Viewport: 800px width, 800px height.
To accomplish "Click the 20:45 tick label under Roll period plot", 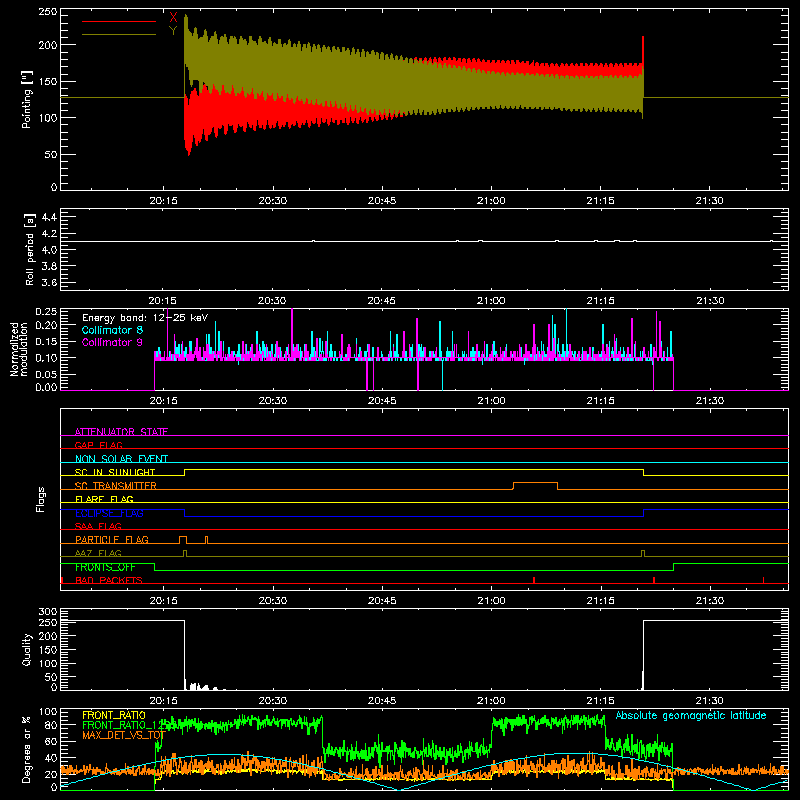I will coord(382,301).
